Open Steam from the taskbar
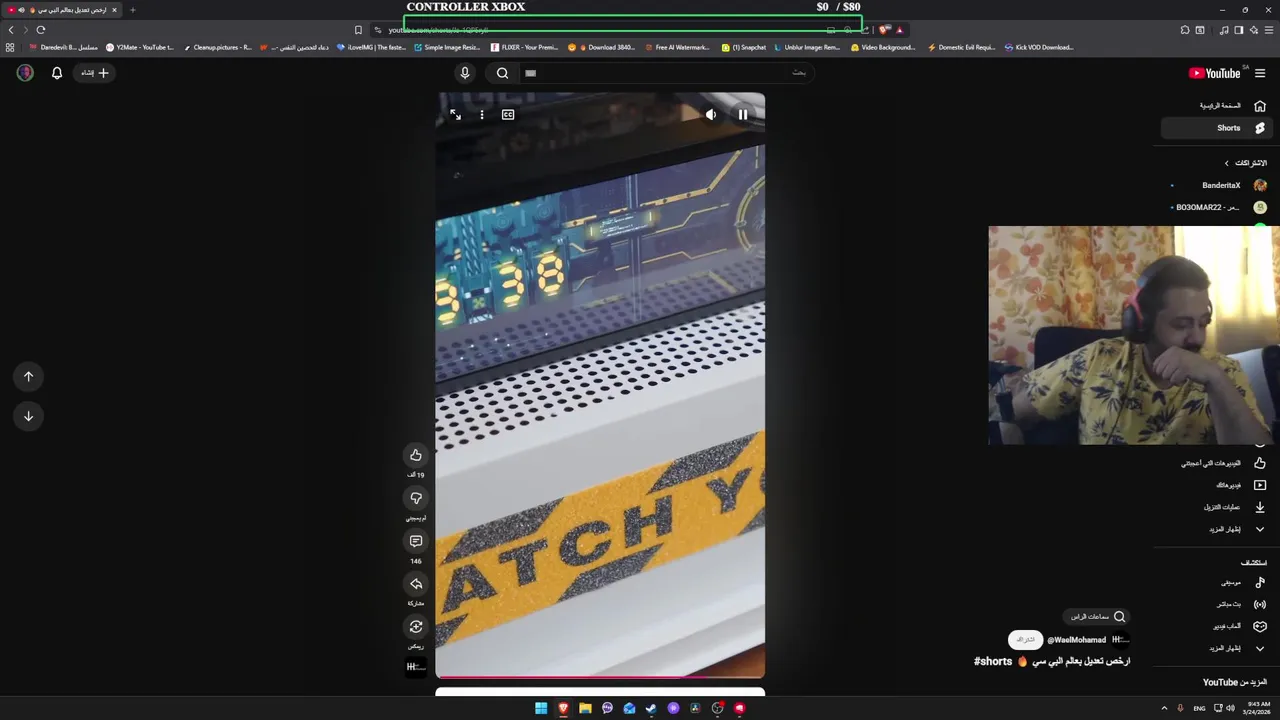Screen dimensions: 1280x720 pyautogui.click(x=651, y=708)
